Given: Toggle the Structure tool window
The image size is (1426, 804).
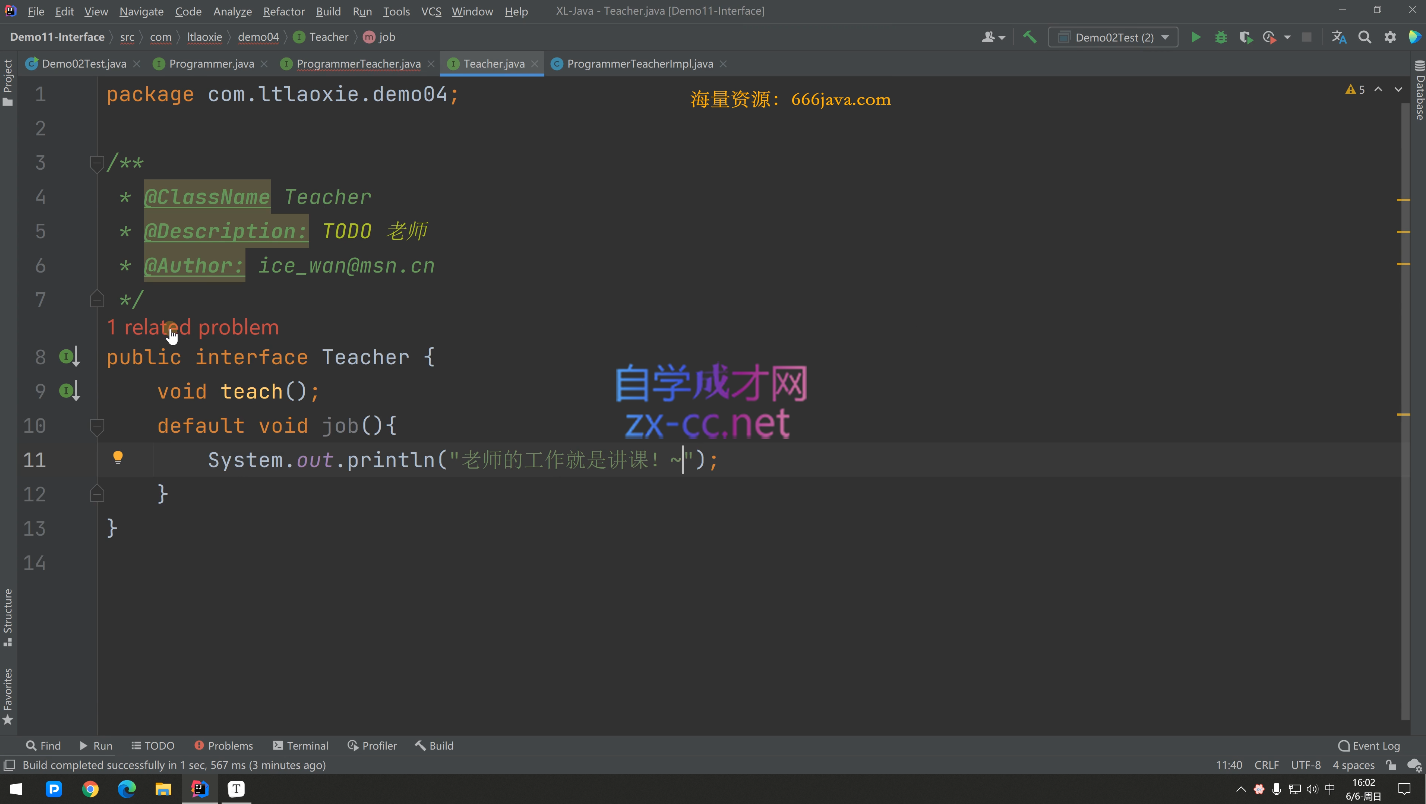Looking at the screenshot, I should click(8, 616).
